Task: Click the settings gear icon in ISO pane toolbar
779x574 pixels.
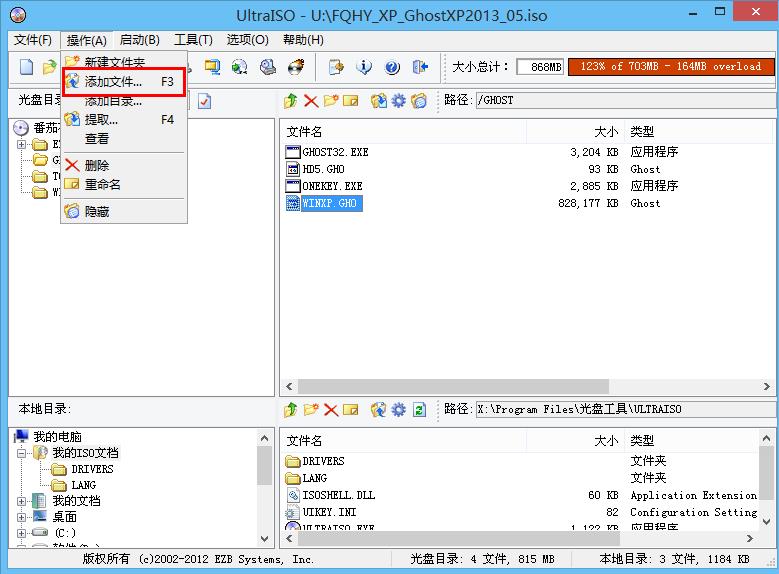Action: tap(398, 101)
